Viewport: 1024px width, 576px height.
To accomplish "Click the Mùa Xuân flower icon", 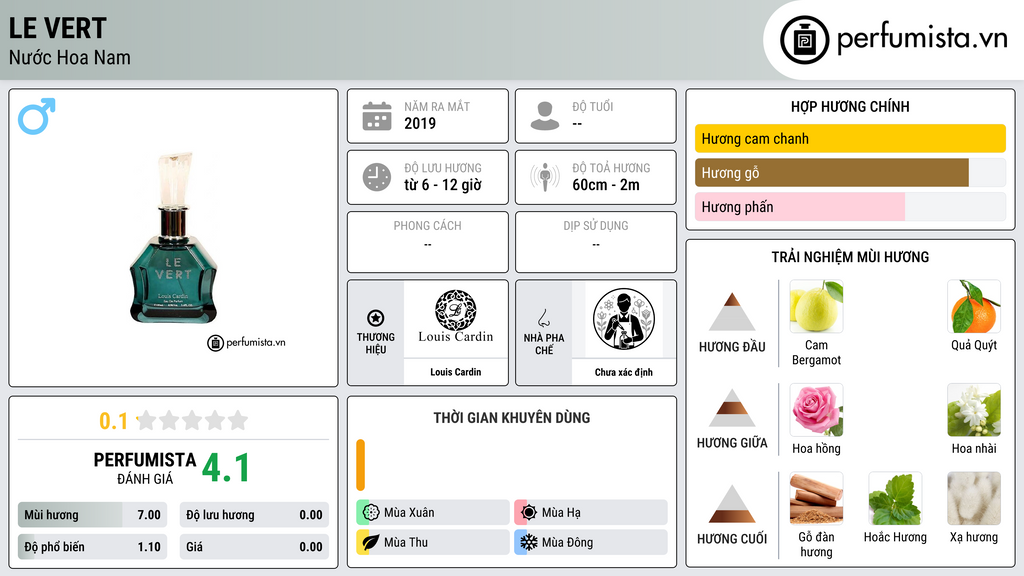I will [371, 513].
